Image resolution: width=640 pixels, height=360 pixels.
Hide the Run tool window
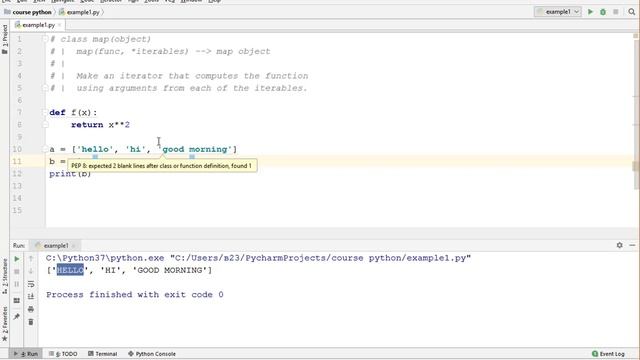coord(632,245)
